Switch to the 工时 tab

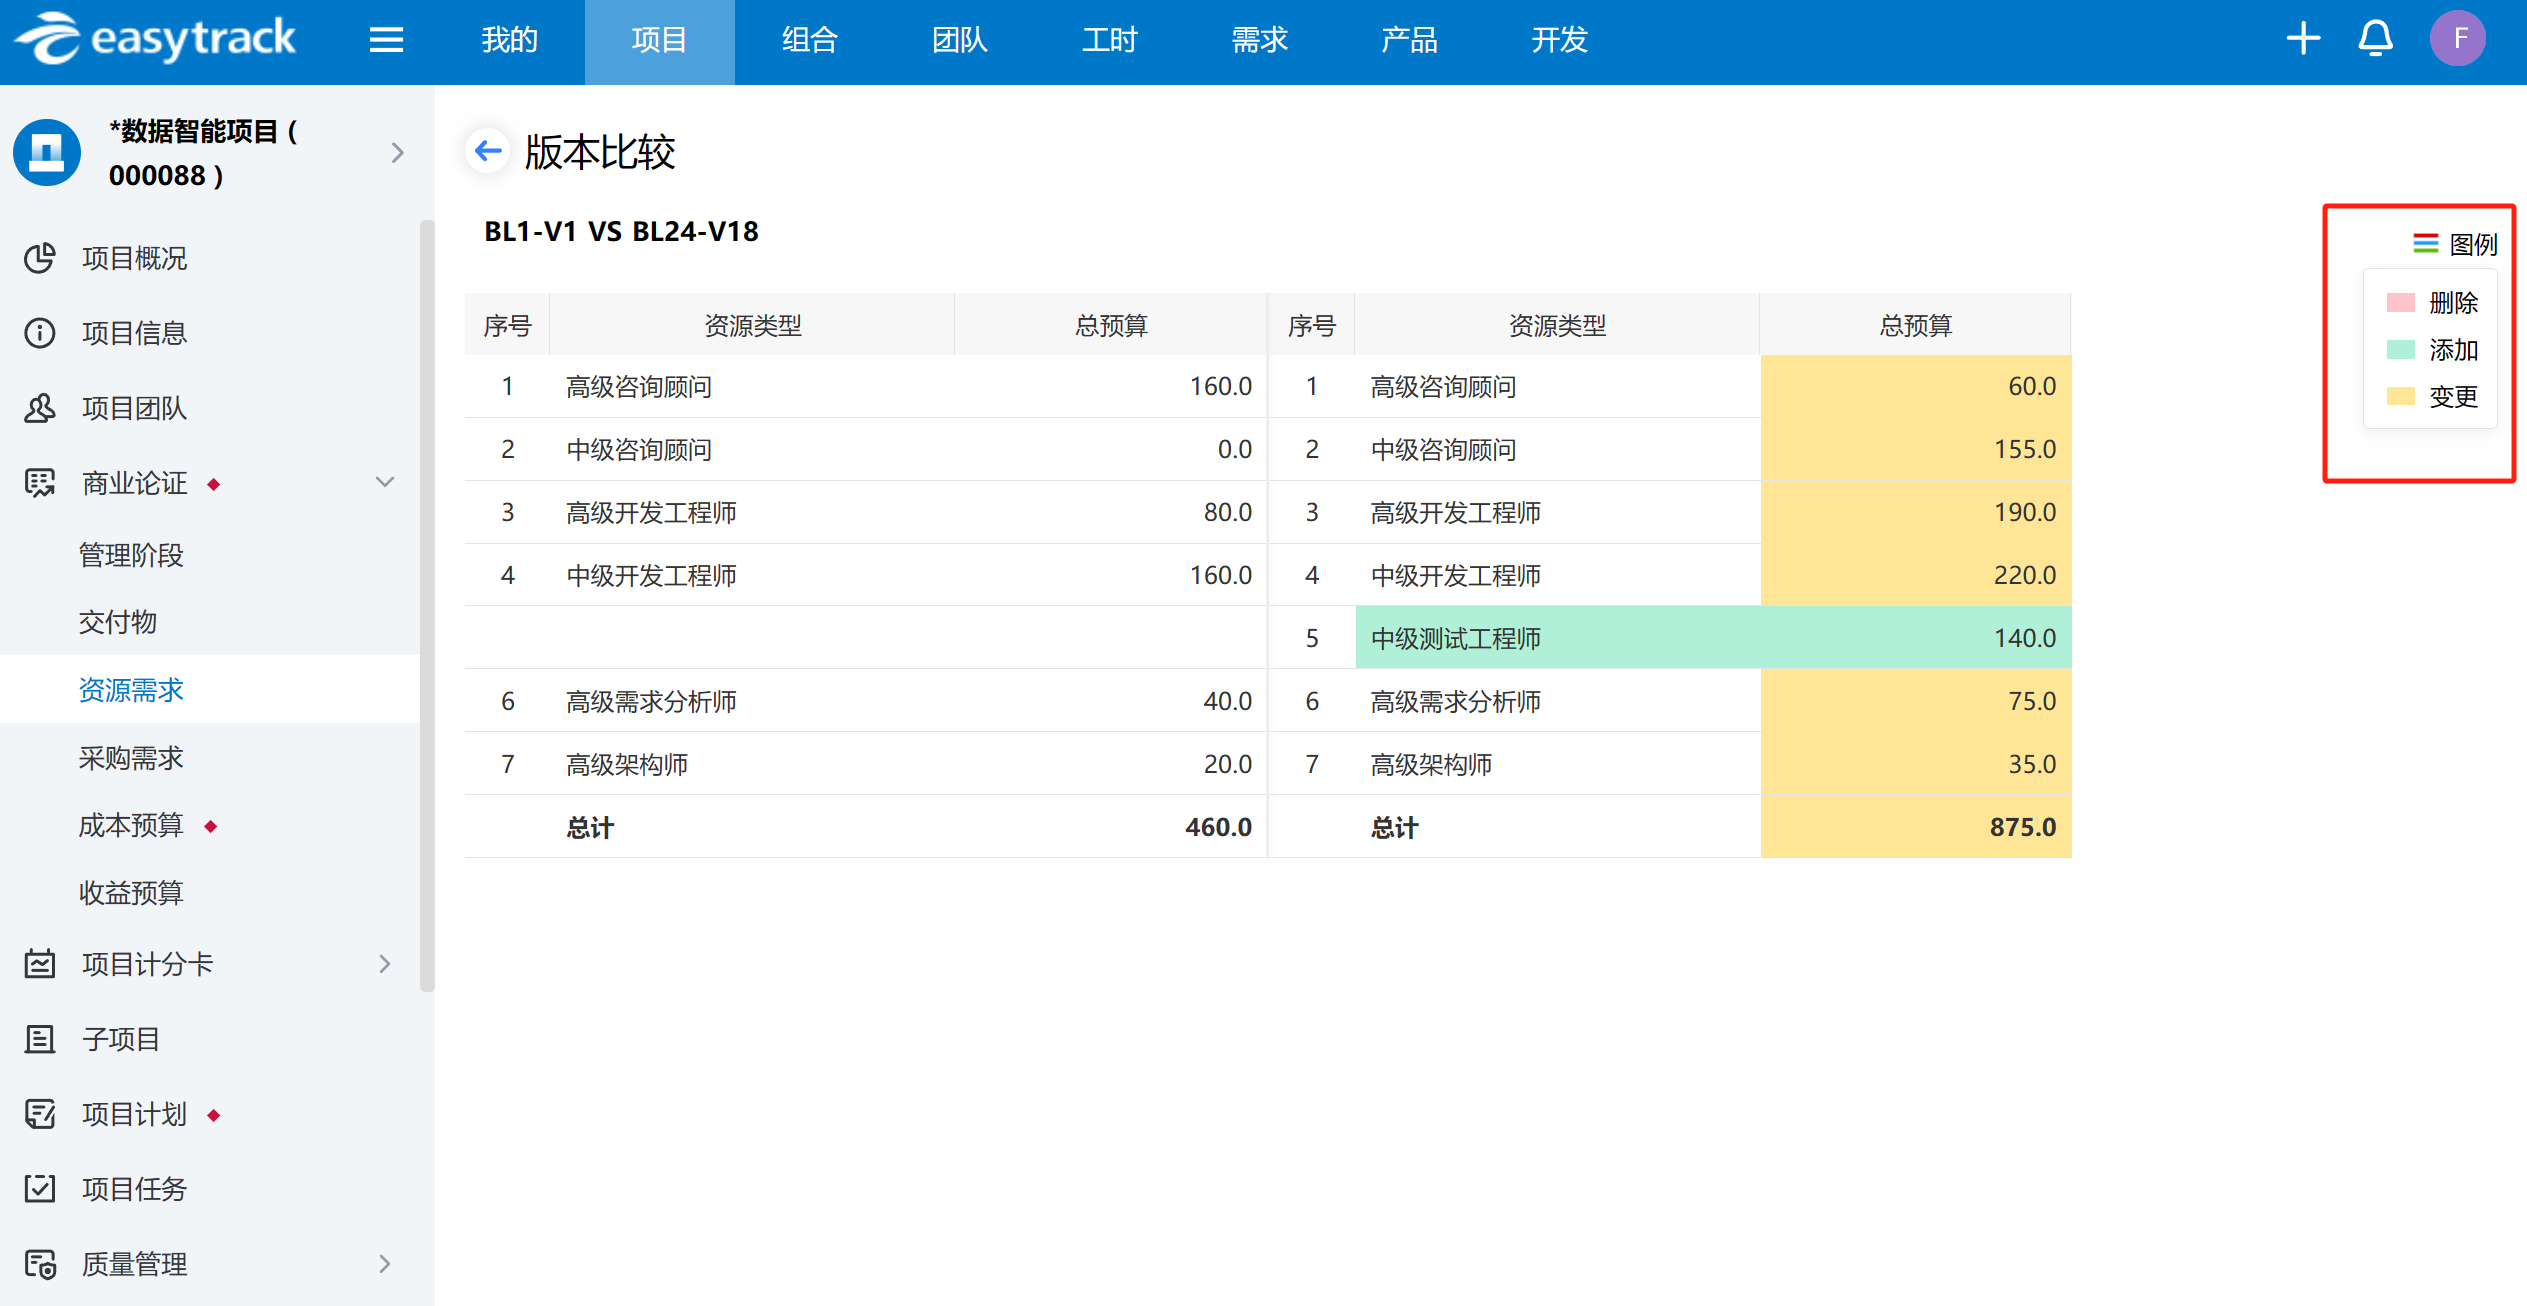[1109, 40]
